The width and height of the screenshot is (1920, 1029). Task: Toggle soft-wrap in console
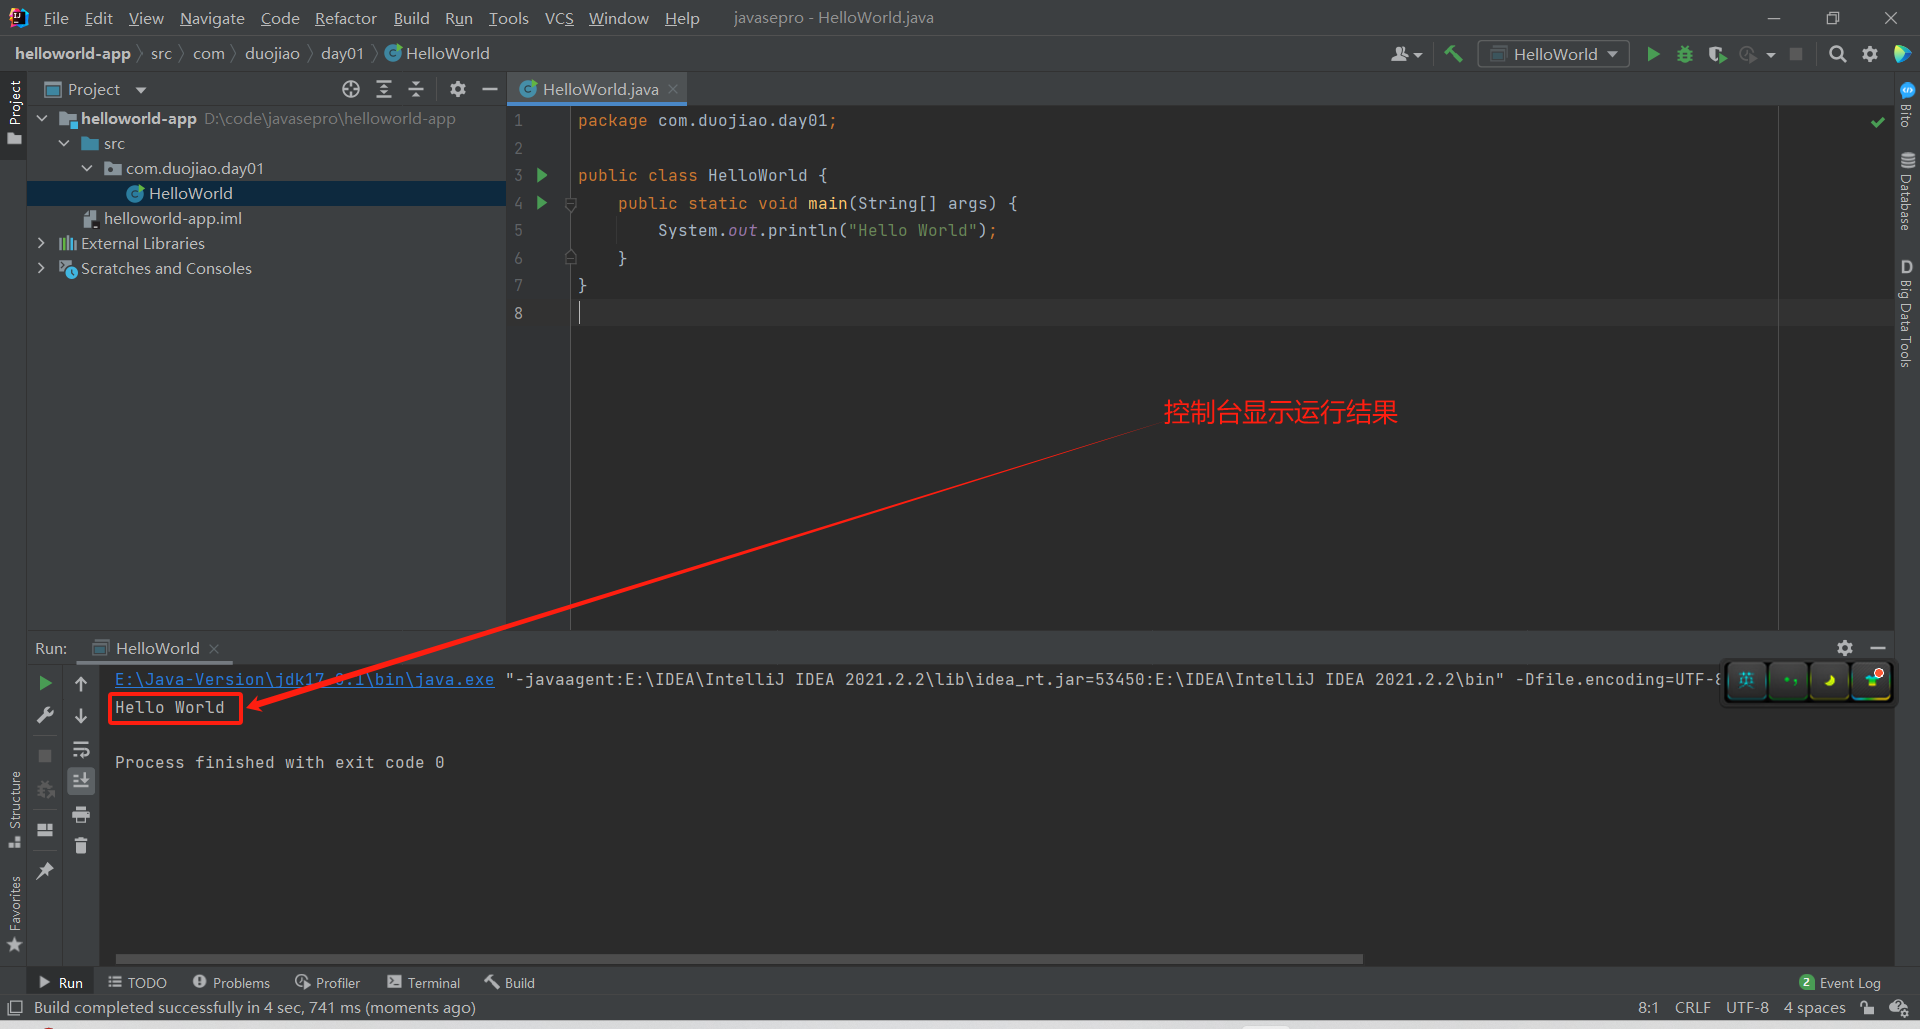coord(81,749)
